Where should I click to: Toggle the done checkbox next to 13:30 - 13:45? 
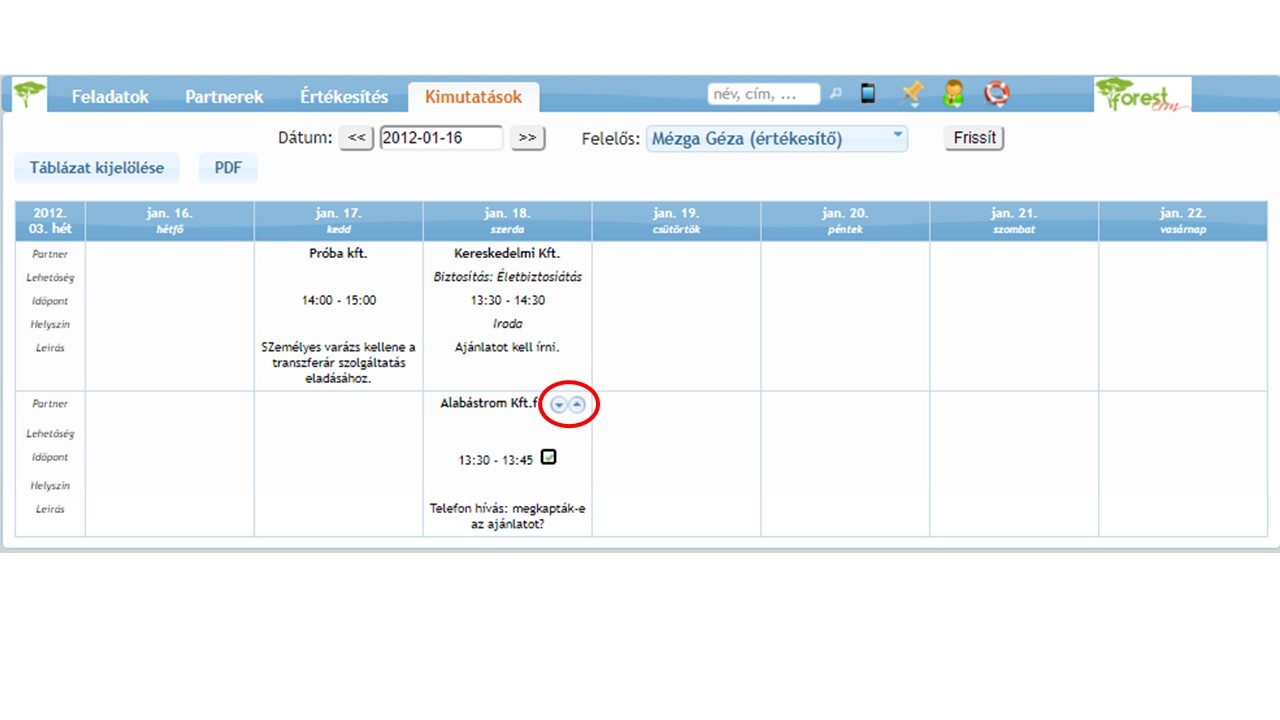click(548, 457)
